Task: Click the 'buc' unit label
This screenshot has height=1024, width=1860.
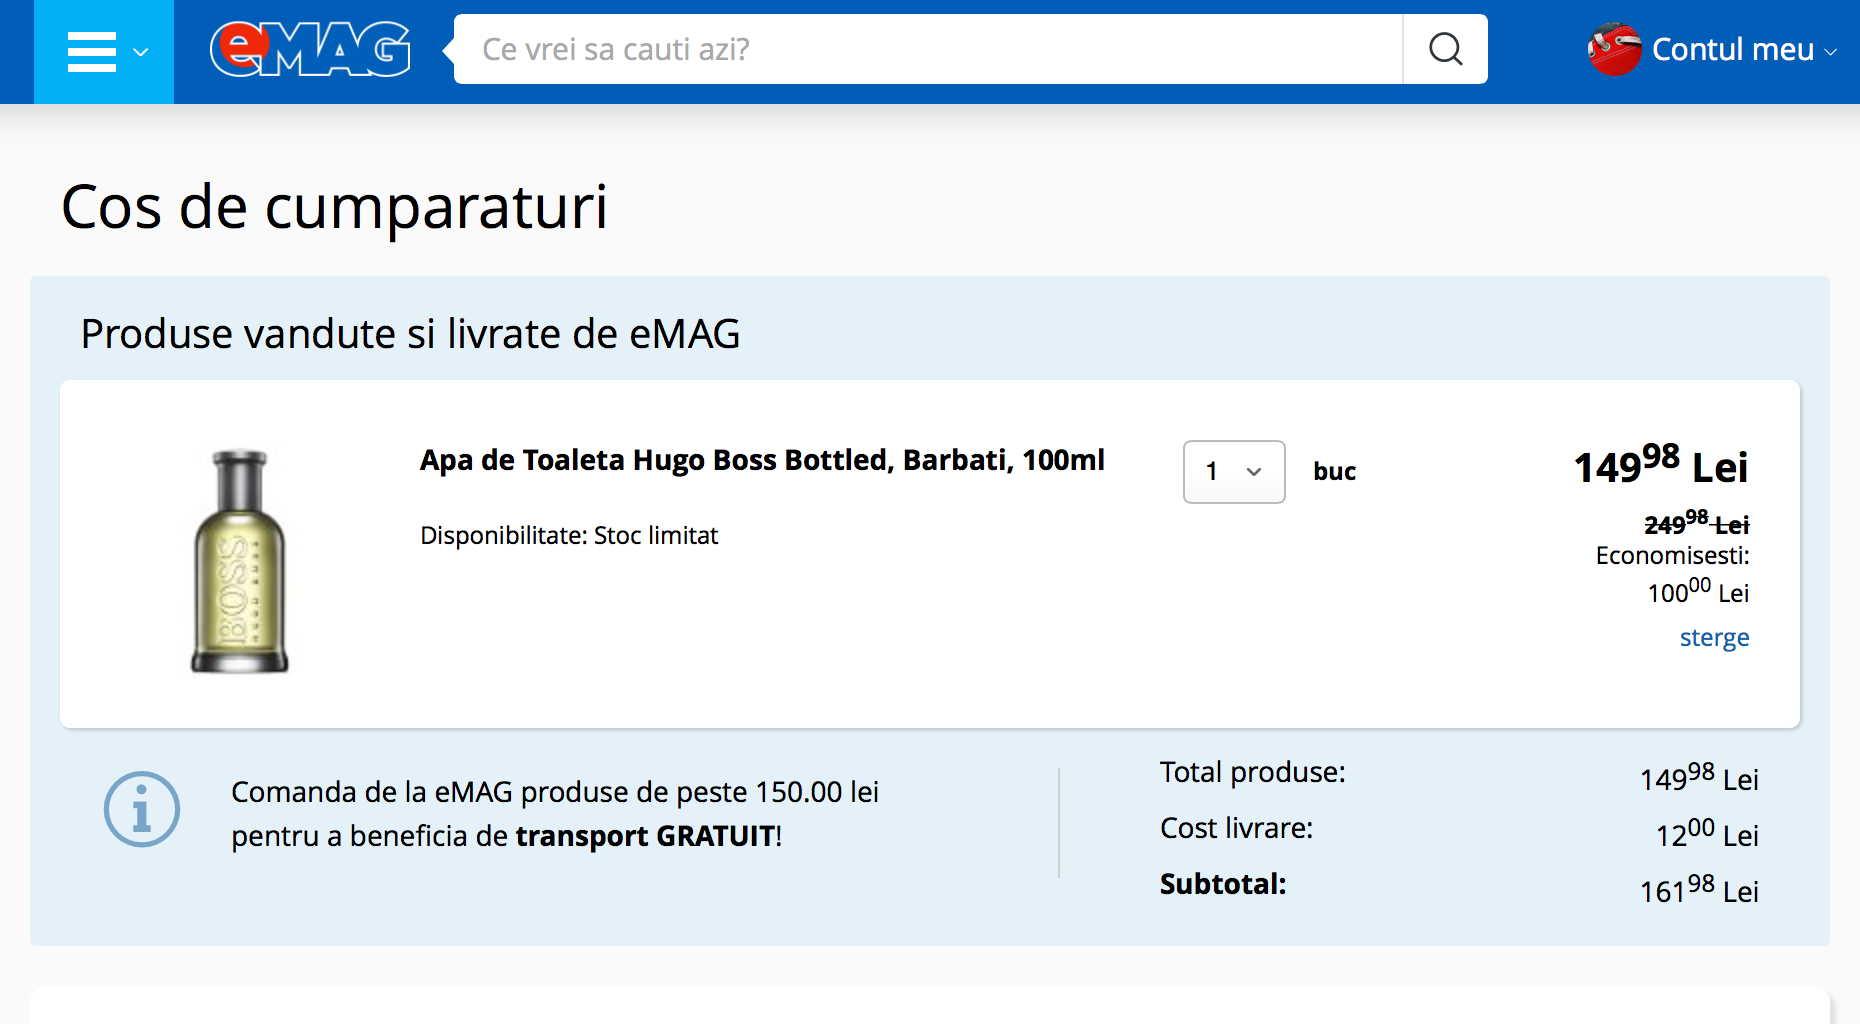Action: pos(1335,472)
